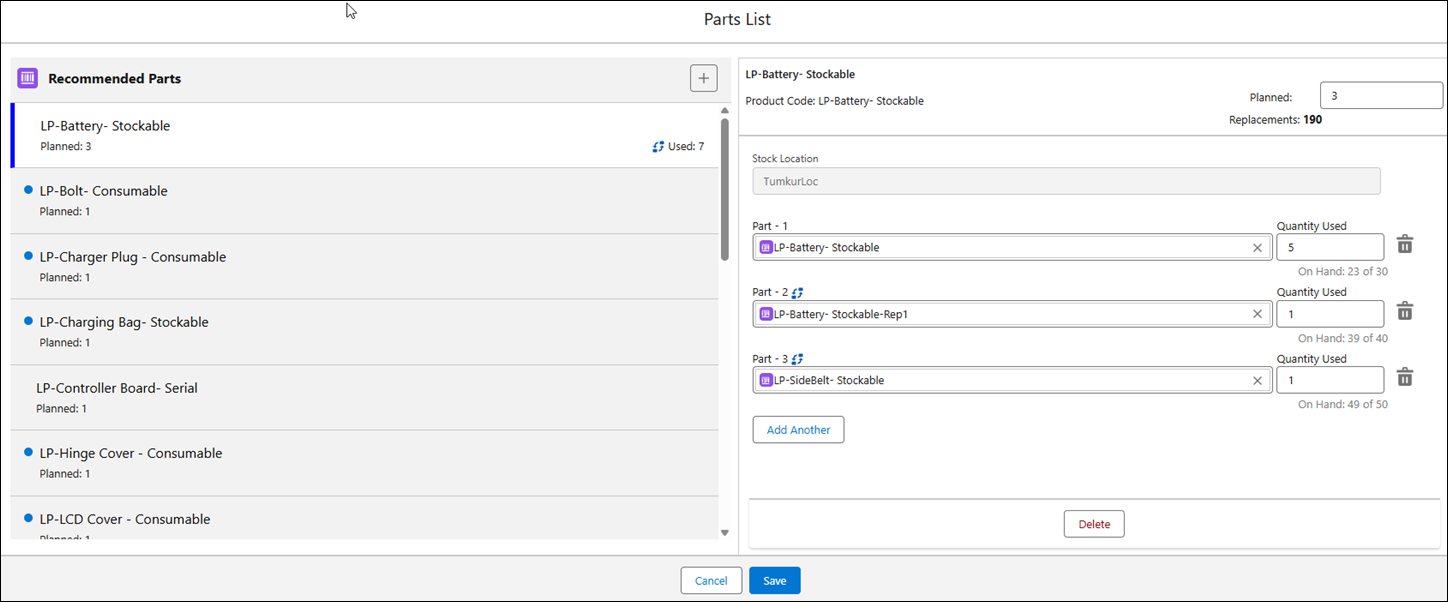Screen dimensions: 1448x602
Task: Click the parts list scrollbar thumb
Action: click(x=725, y=189)
